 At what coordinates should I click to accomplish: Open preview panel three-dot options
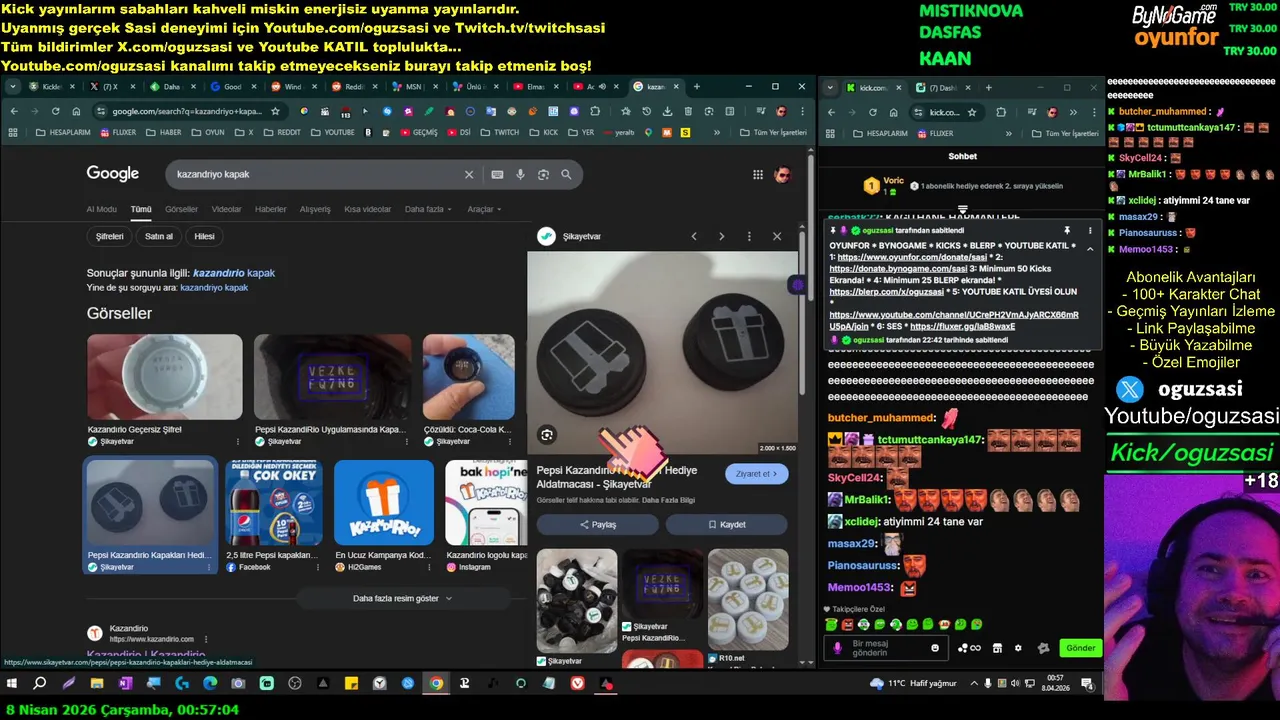point(749,236)
